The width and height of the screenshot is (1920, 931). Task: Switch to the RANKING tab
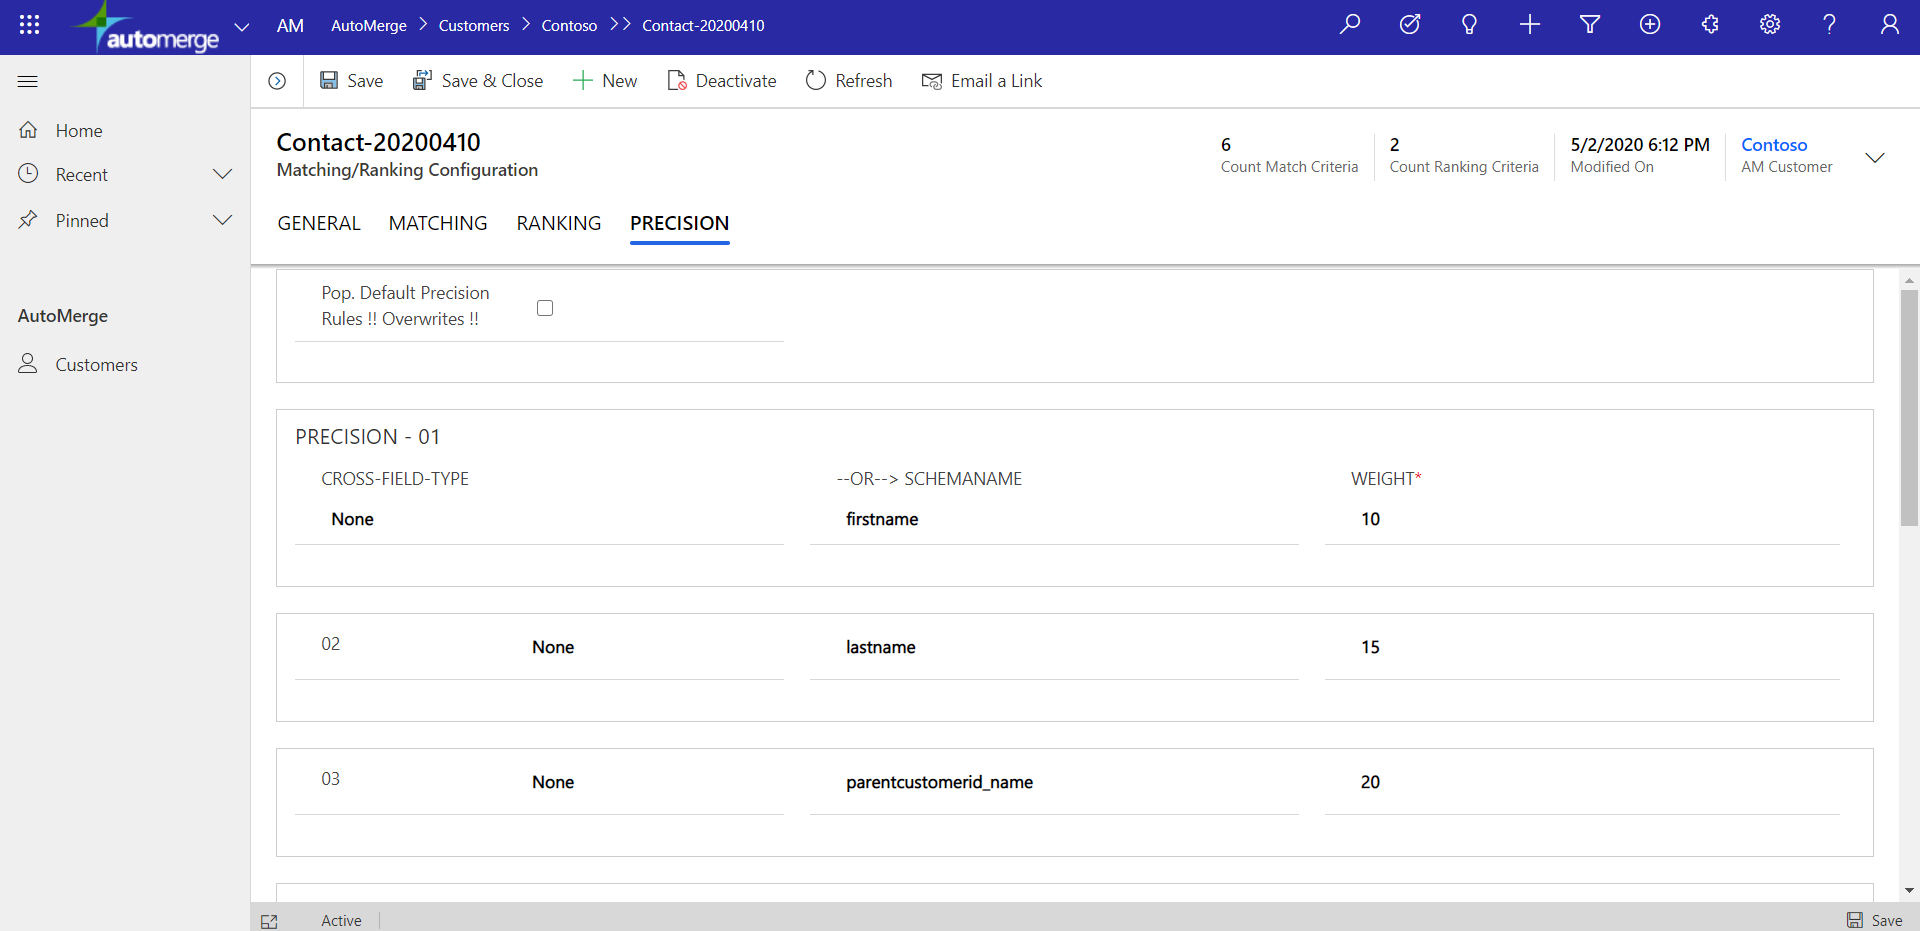tap(559, 223)
